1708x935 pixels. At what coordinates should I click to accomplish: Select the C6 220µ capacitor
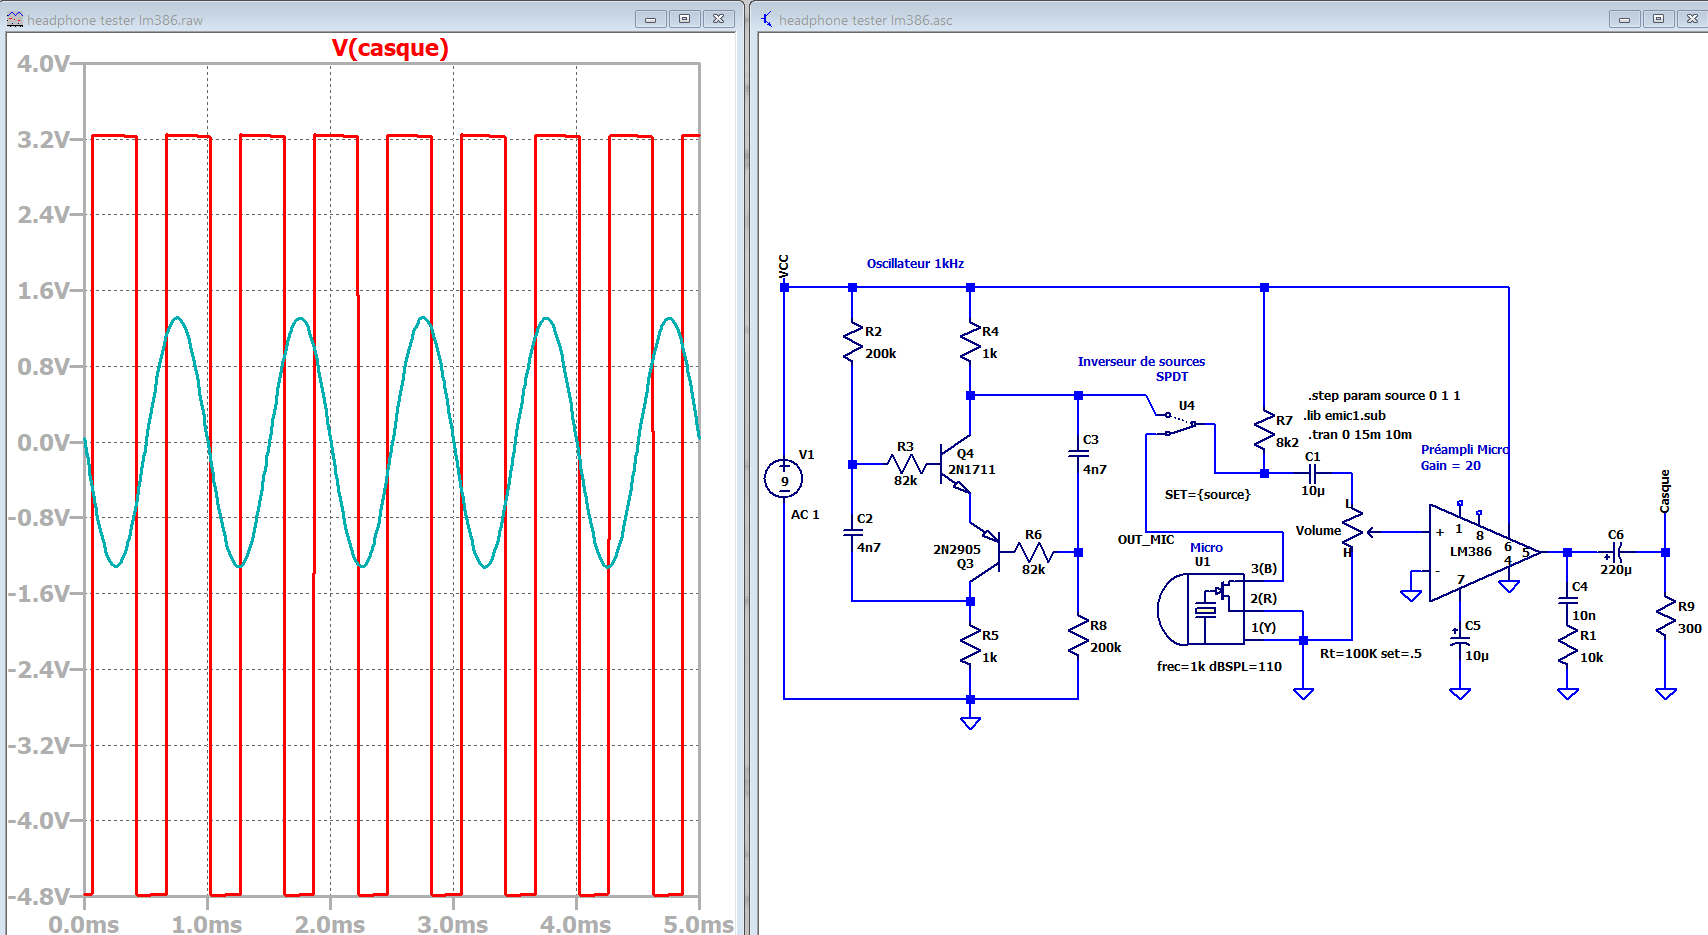click(x=1615, y=552)
